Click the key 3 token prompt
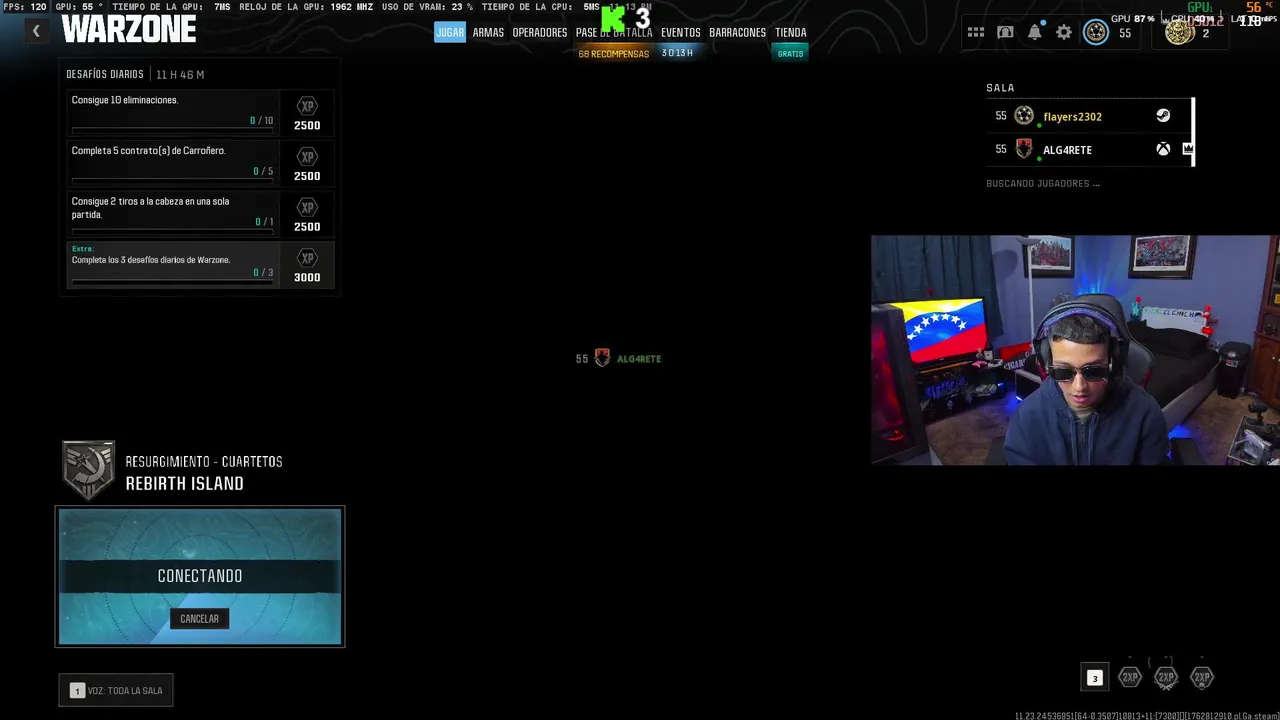Screen dimensions: 1280x720 pos(1094,678)
